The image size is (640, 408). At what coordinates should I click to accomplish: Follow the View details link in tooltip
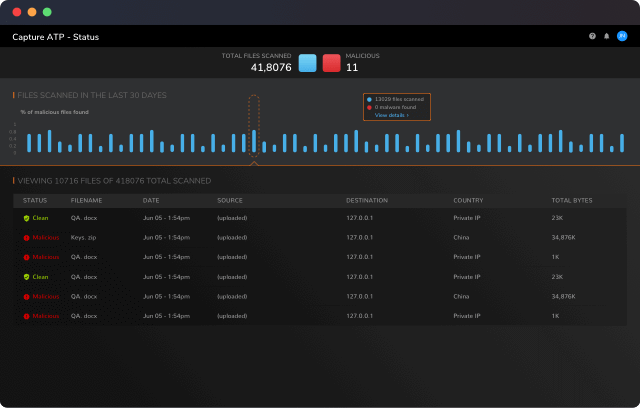click(392, 115)
